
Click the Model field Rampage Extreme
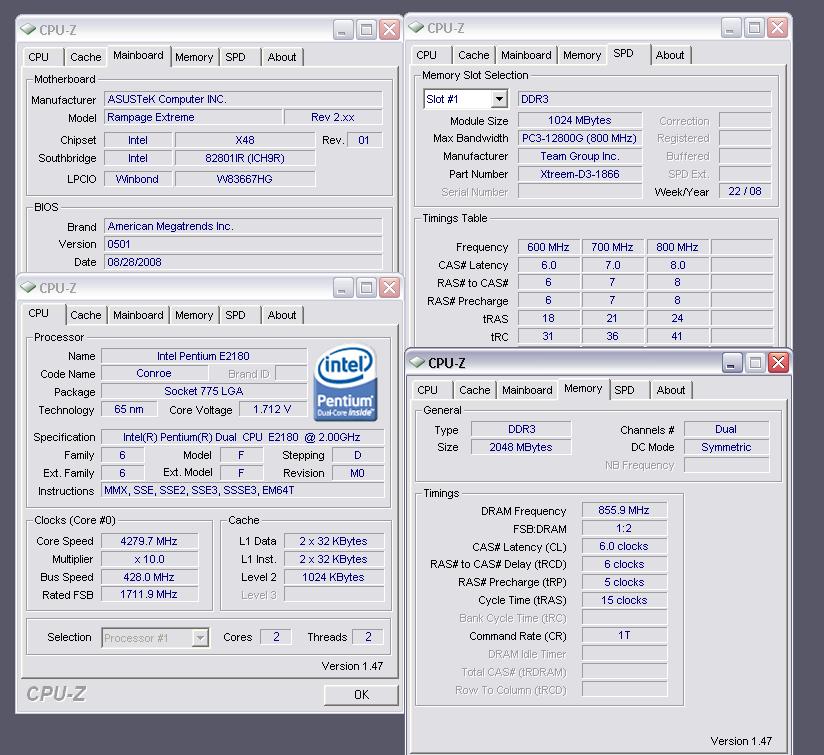pos(193,117)
